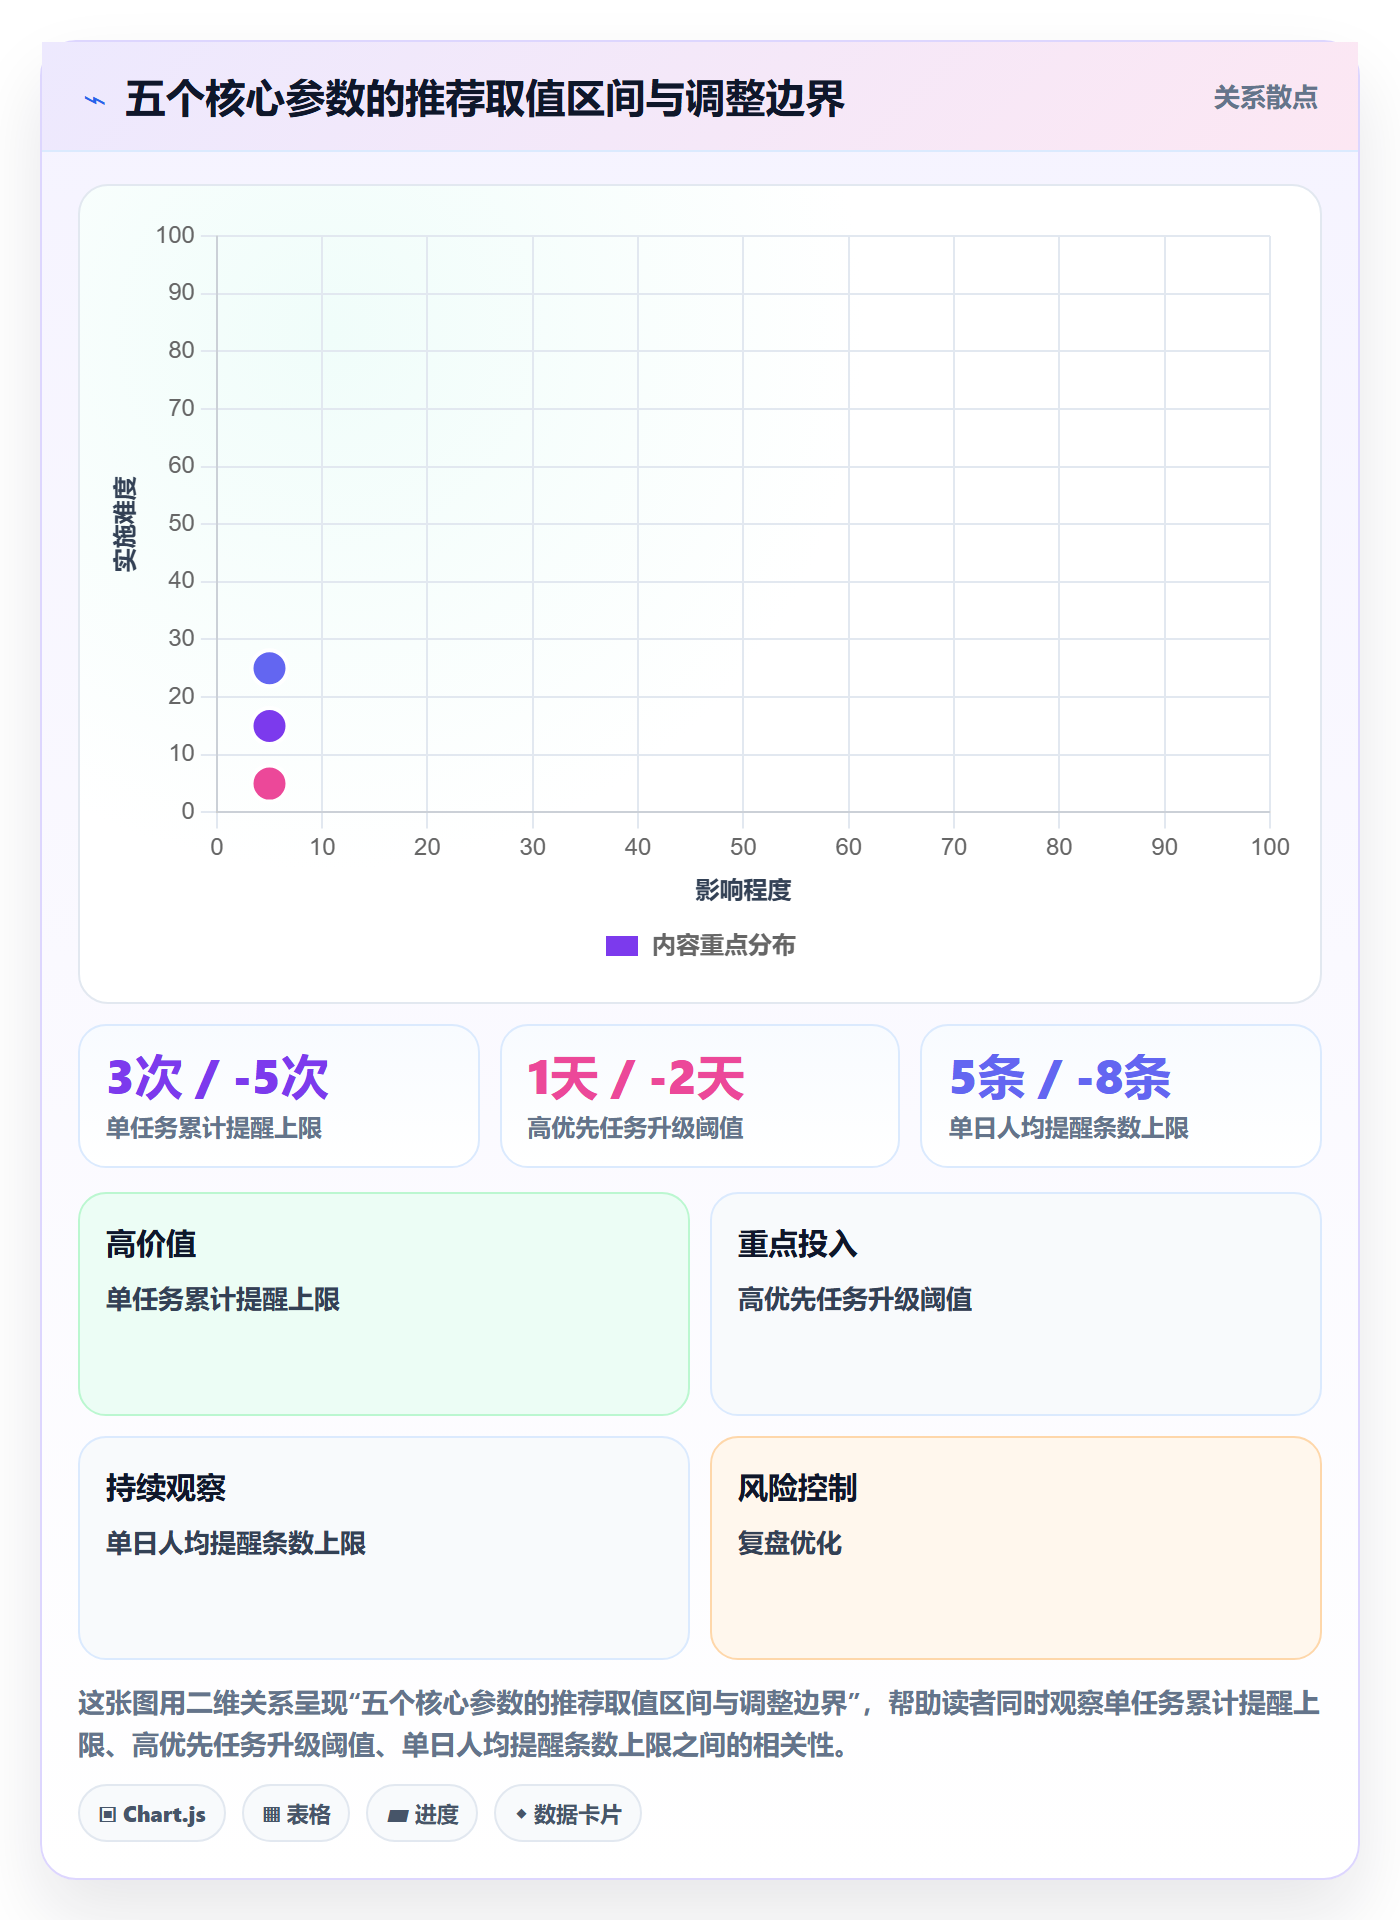Open the 5条 / -8条 stat card

coord(1121,1096)
